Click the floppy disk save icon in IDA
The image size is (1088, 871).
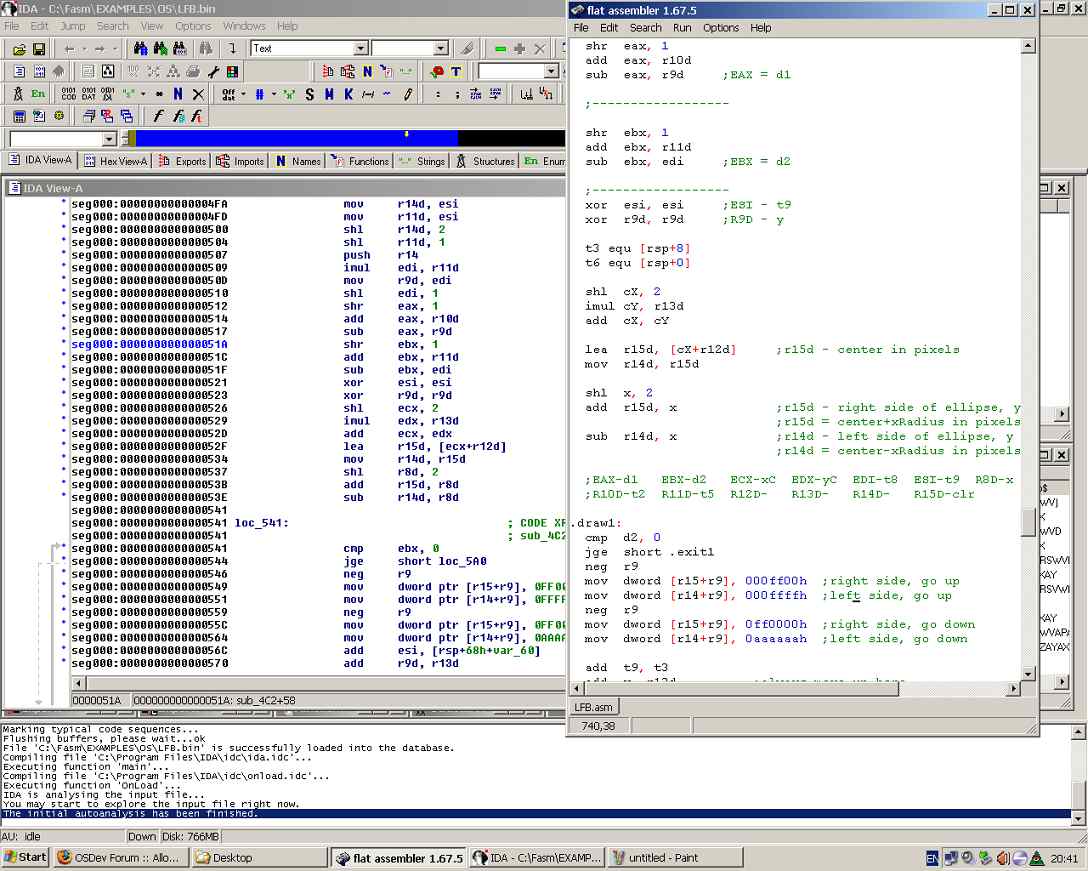click(38, 49)
